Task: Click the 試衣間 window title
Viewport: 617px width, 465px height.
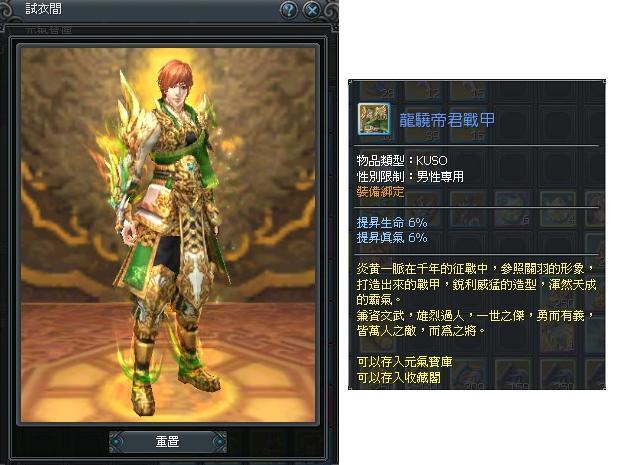Action: coord(43,8)
